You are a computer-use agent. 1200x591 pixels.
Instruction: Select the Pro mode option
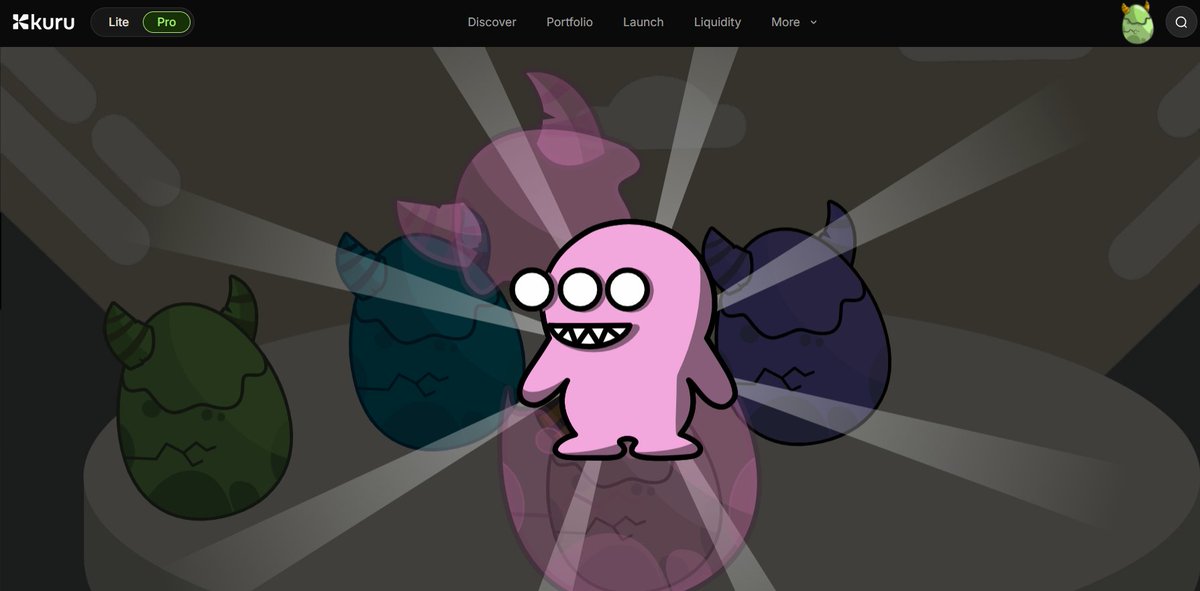[x=166, y=22]
